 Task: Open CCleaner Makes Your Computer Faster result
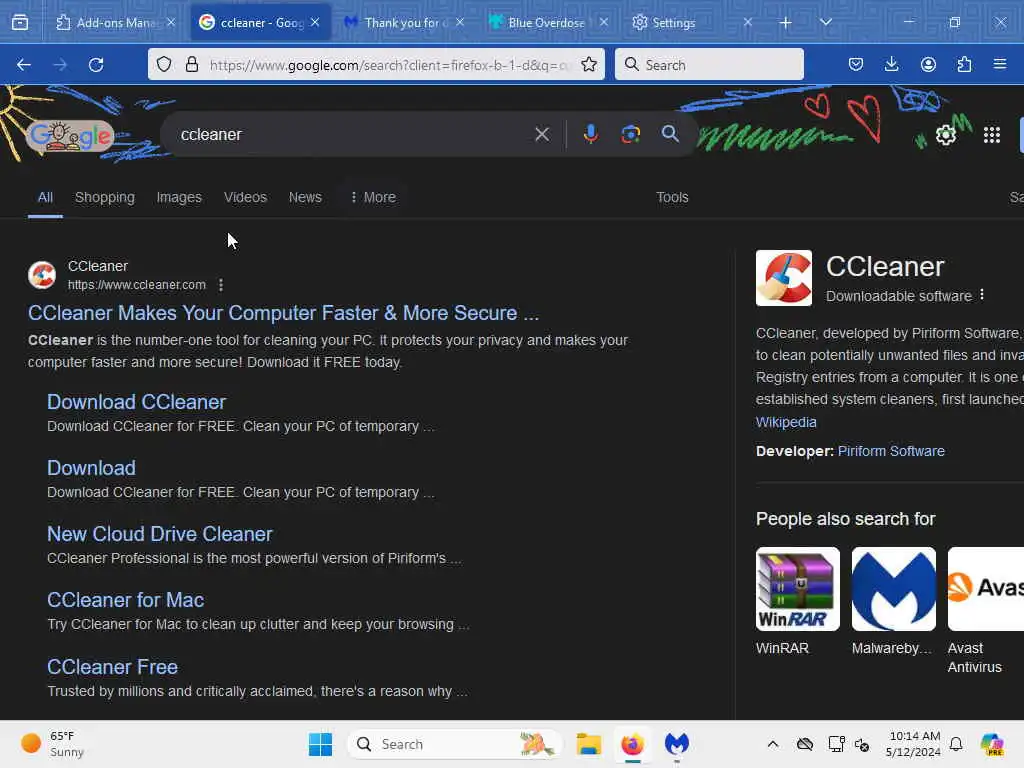[x=283, y=313]
